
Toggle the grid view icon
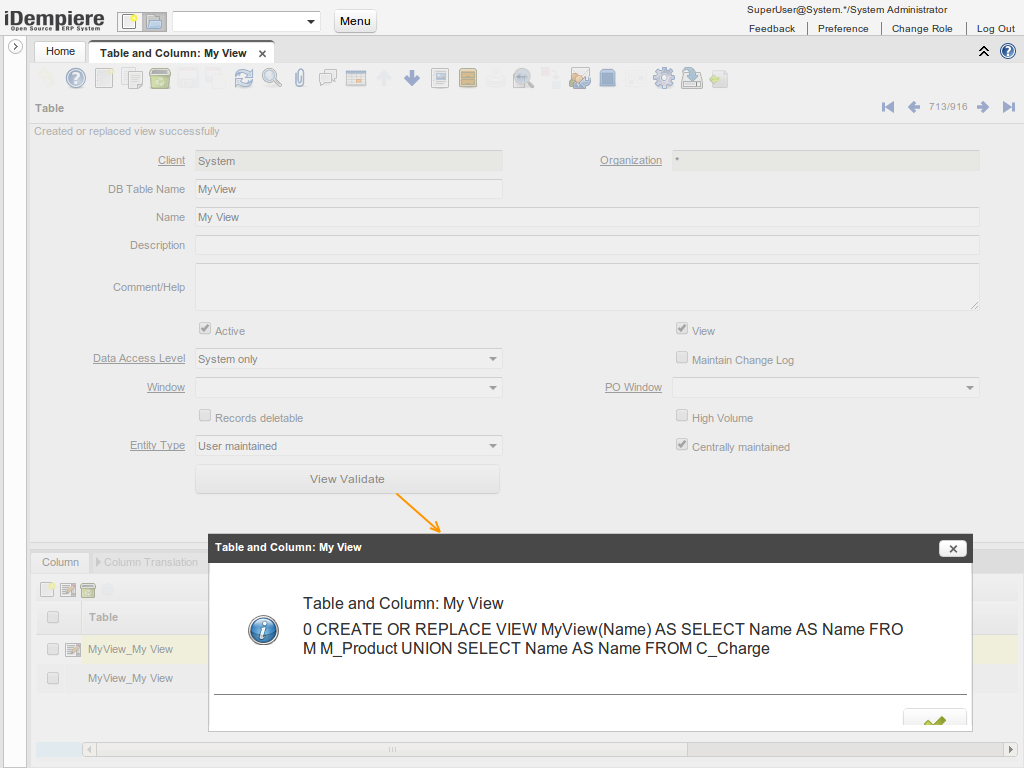[x=355, y=78]
